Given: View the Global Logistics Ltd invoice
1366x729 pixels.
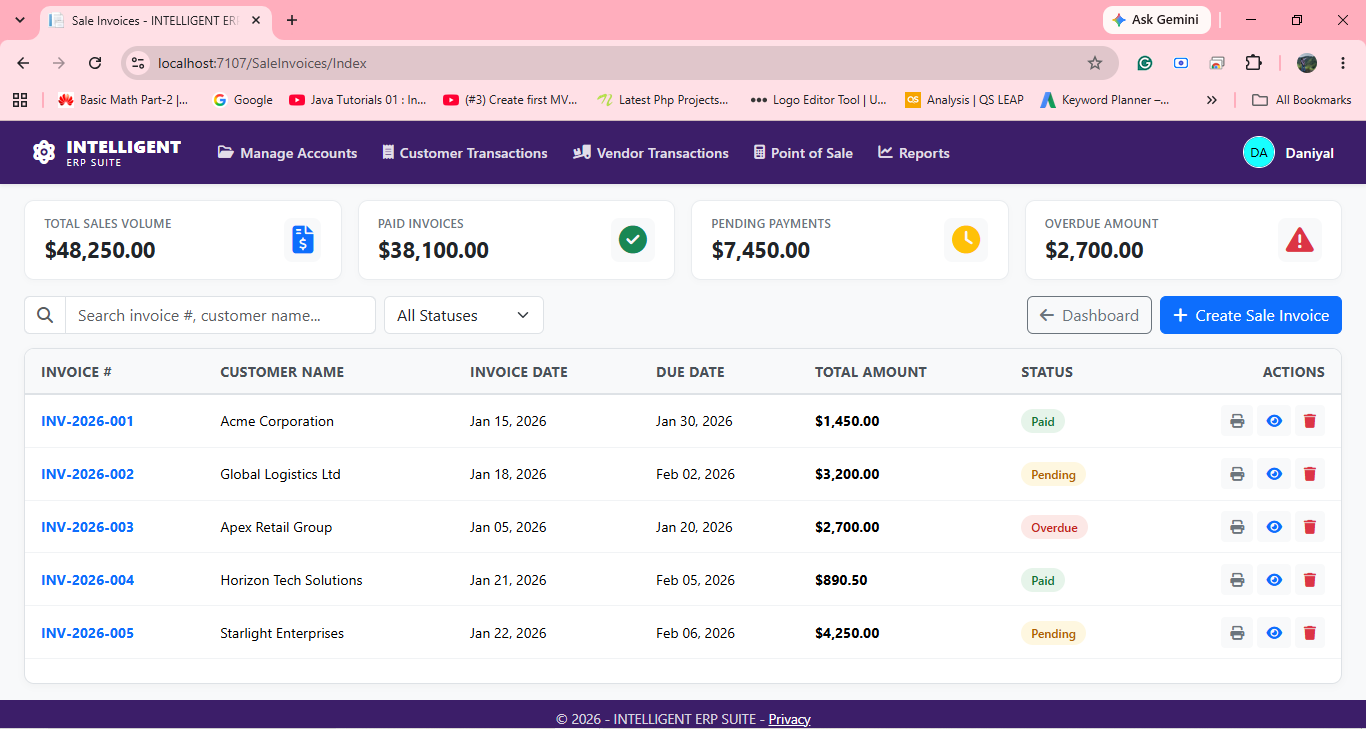Looking at the screenshot, I should (x=1274, y=474).
